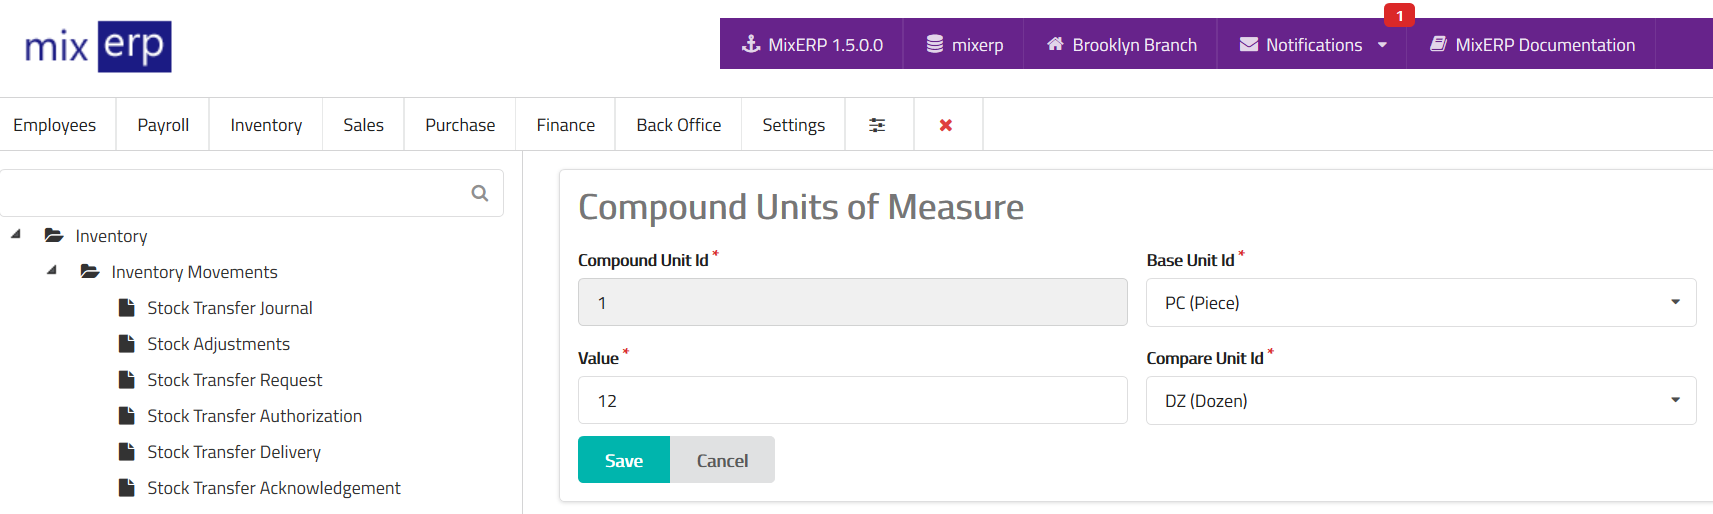The height and width of the screenshot is (514, 1713).
Task: Click the Save button
Action: [x=623, y=460]
